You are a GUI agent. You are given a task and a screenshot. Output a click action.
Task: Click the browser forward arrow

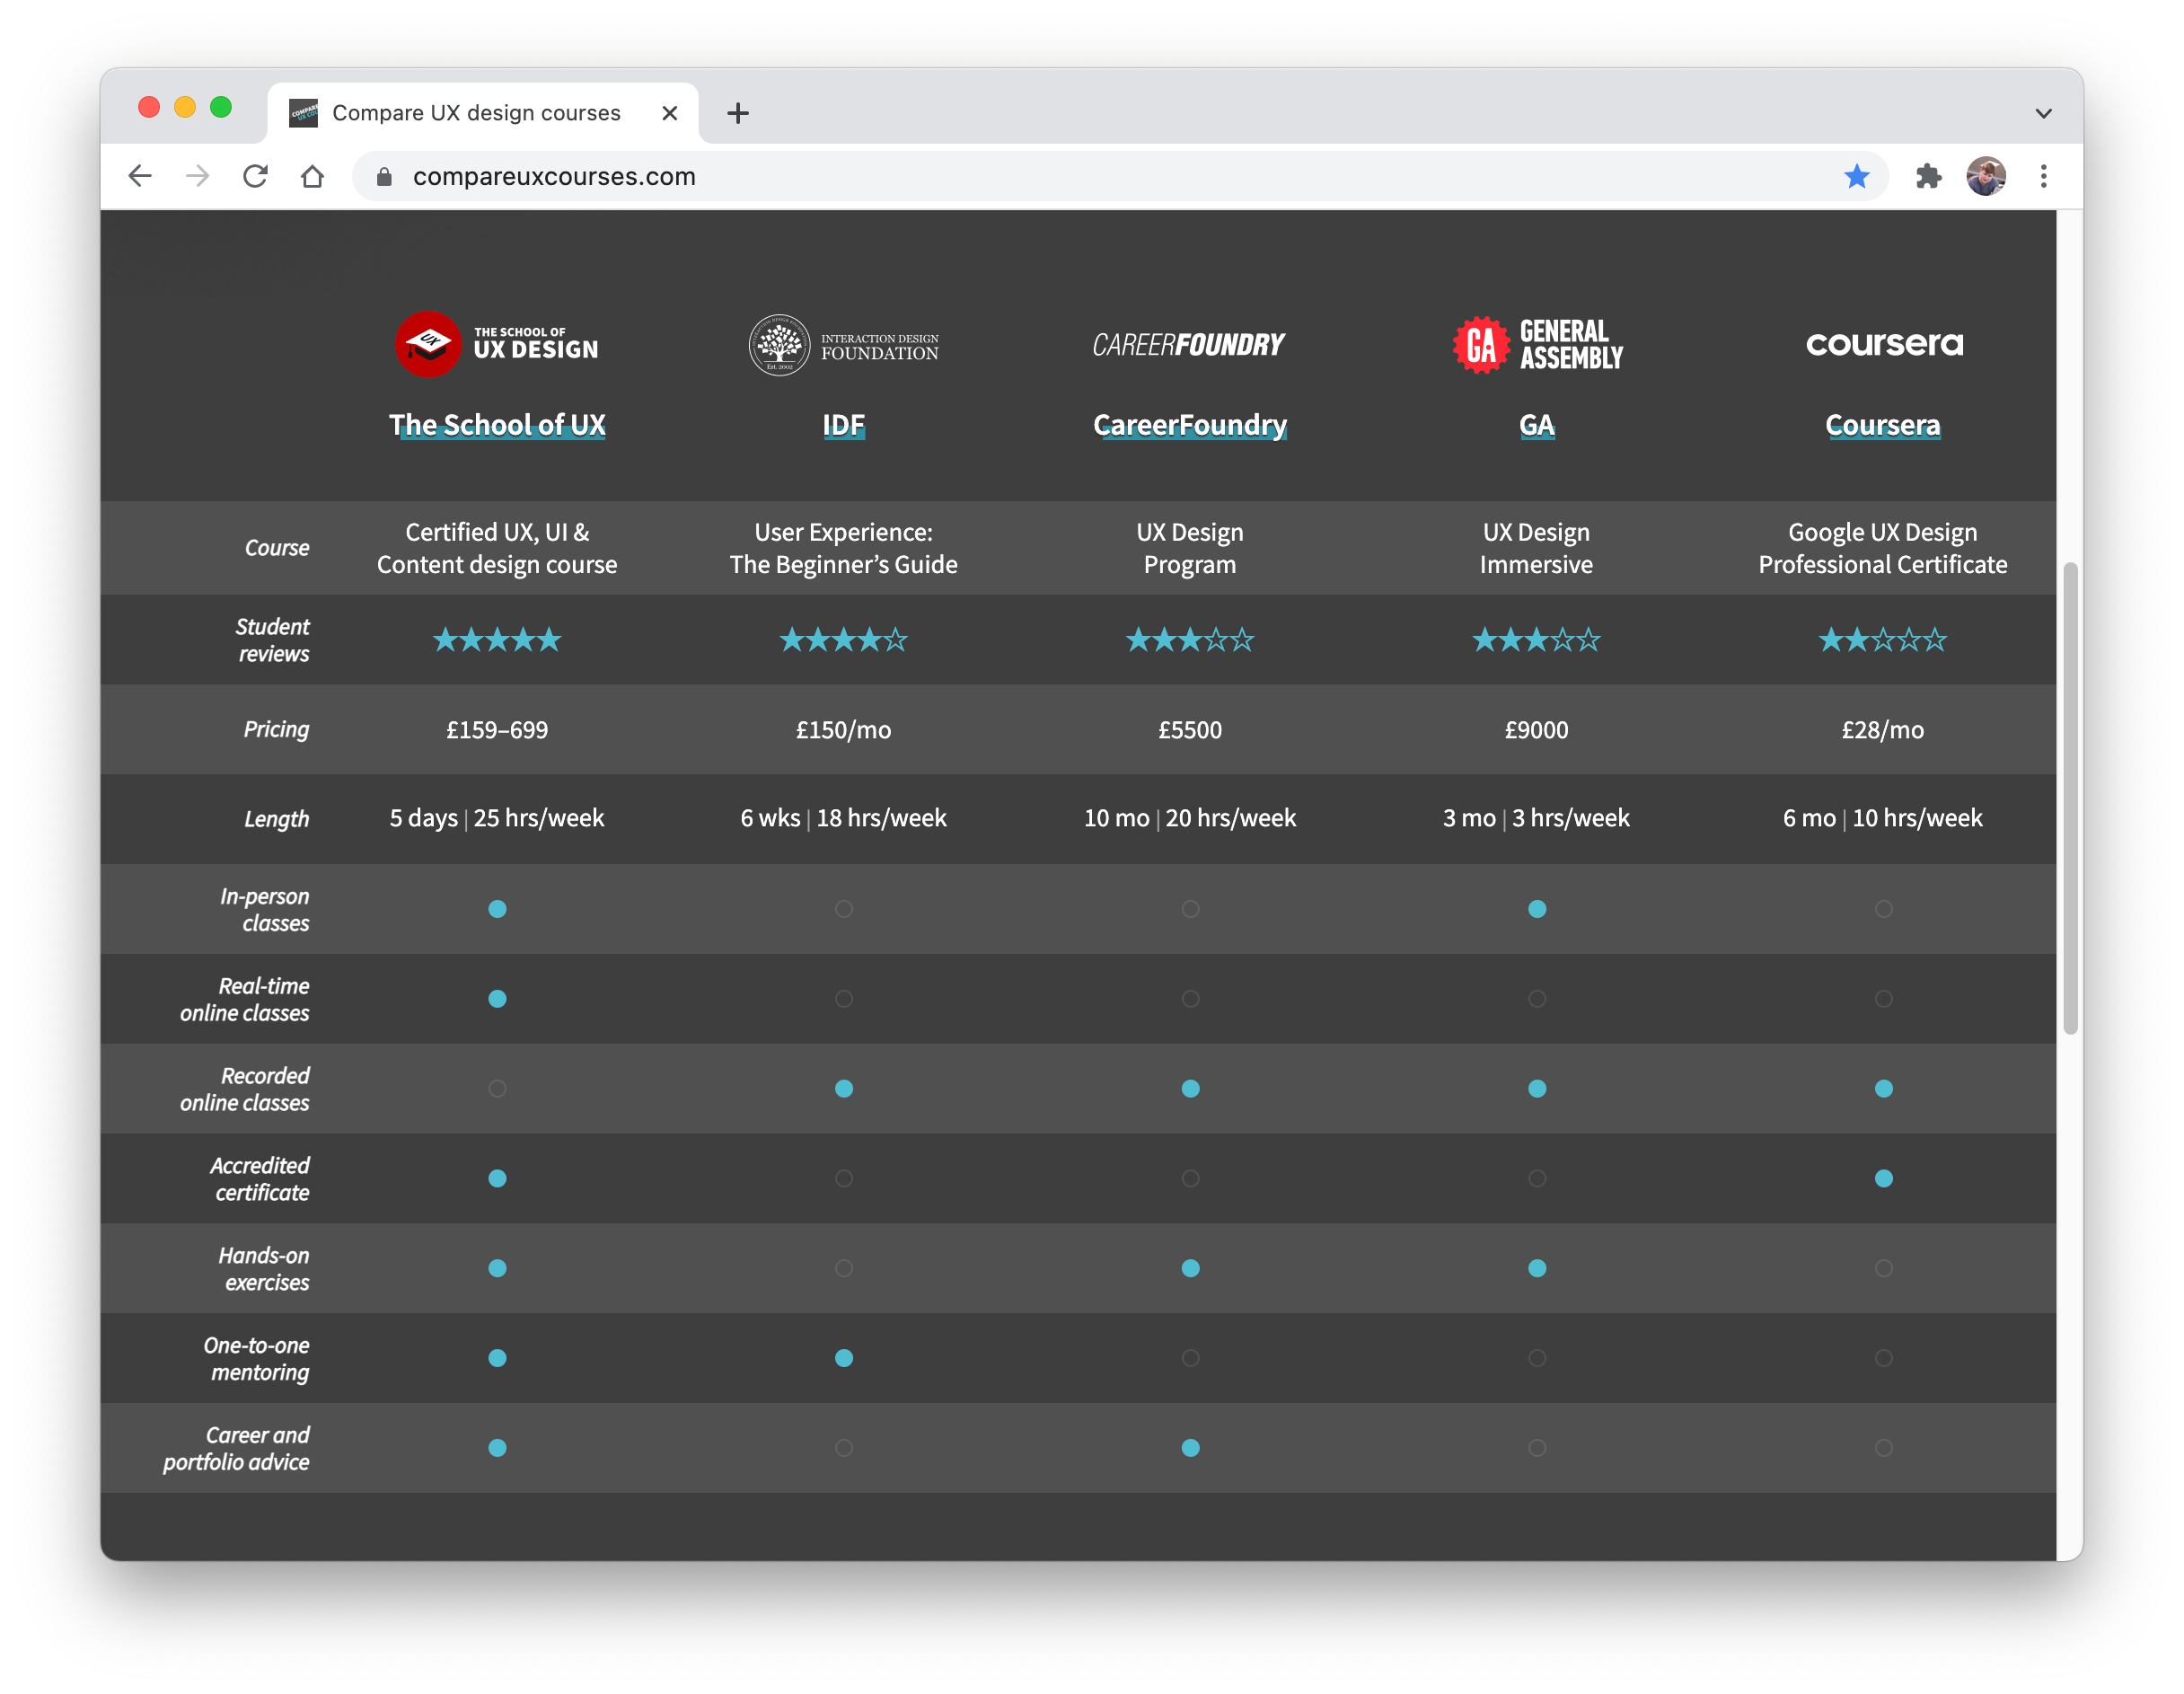tap(197, 176)
